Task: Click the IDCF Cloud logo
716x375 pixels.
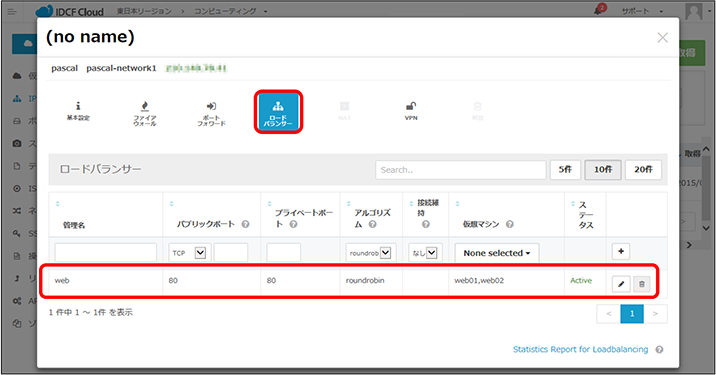Action: click(69, 11)
